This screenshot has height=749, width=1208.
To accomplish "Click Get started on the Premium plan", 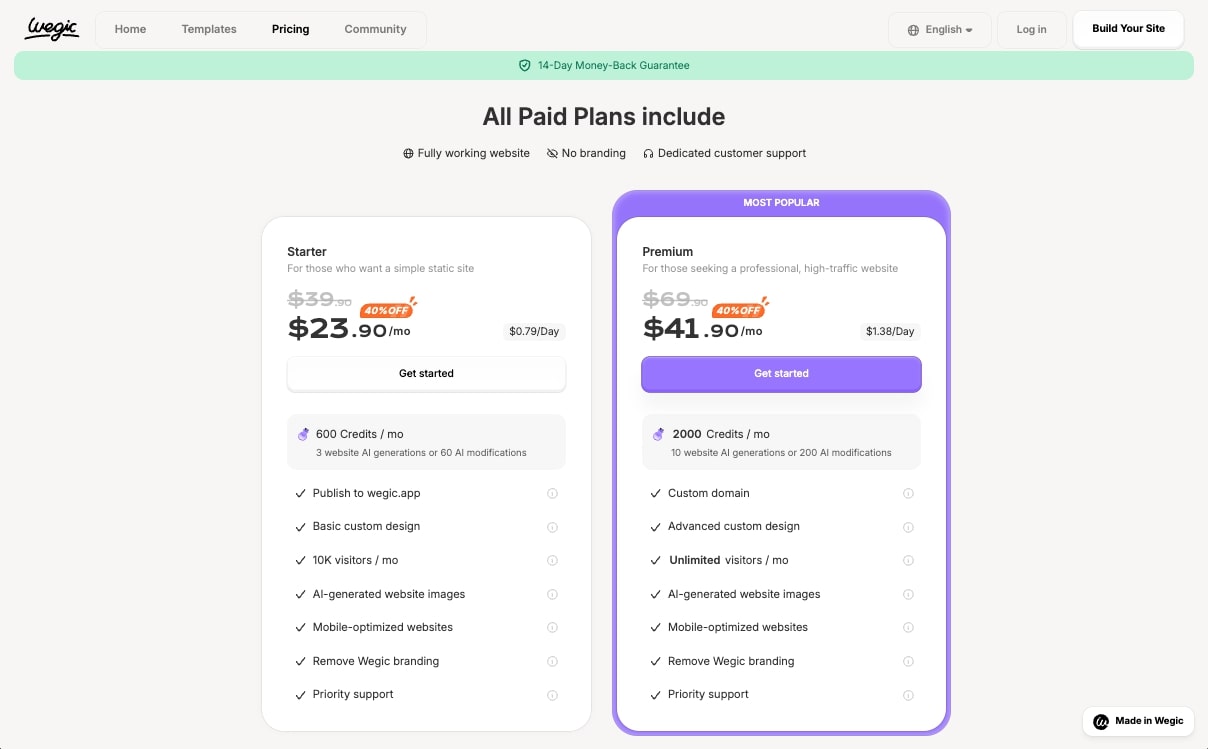I will [x=781, y=373].
